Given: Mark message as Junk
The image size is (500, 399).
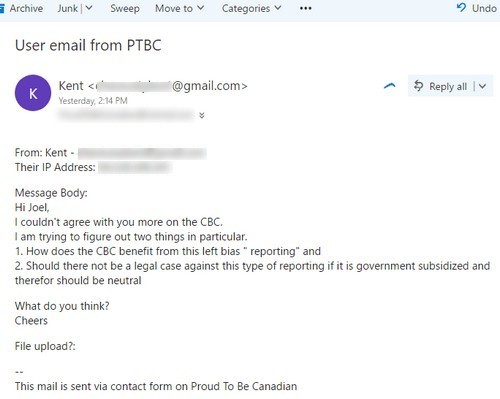Looking at the screenshot, I should tap(67, 8).
